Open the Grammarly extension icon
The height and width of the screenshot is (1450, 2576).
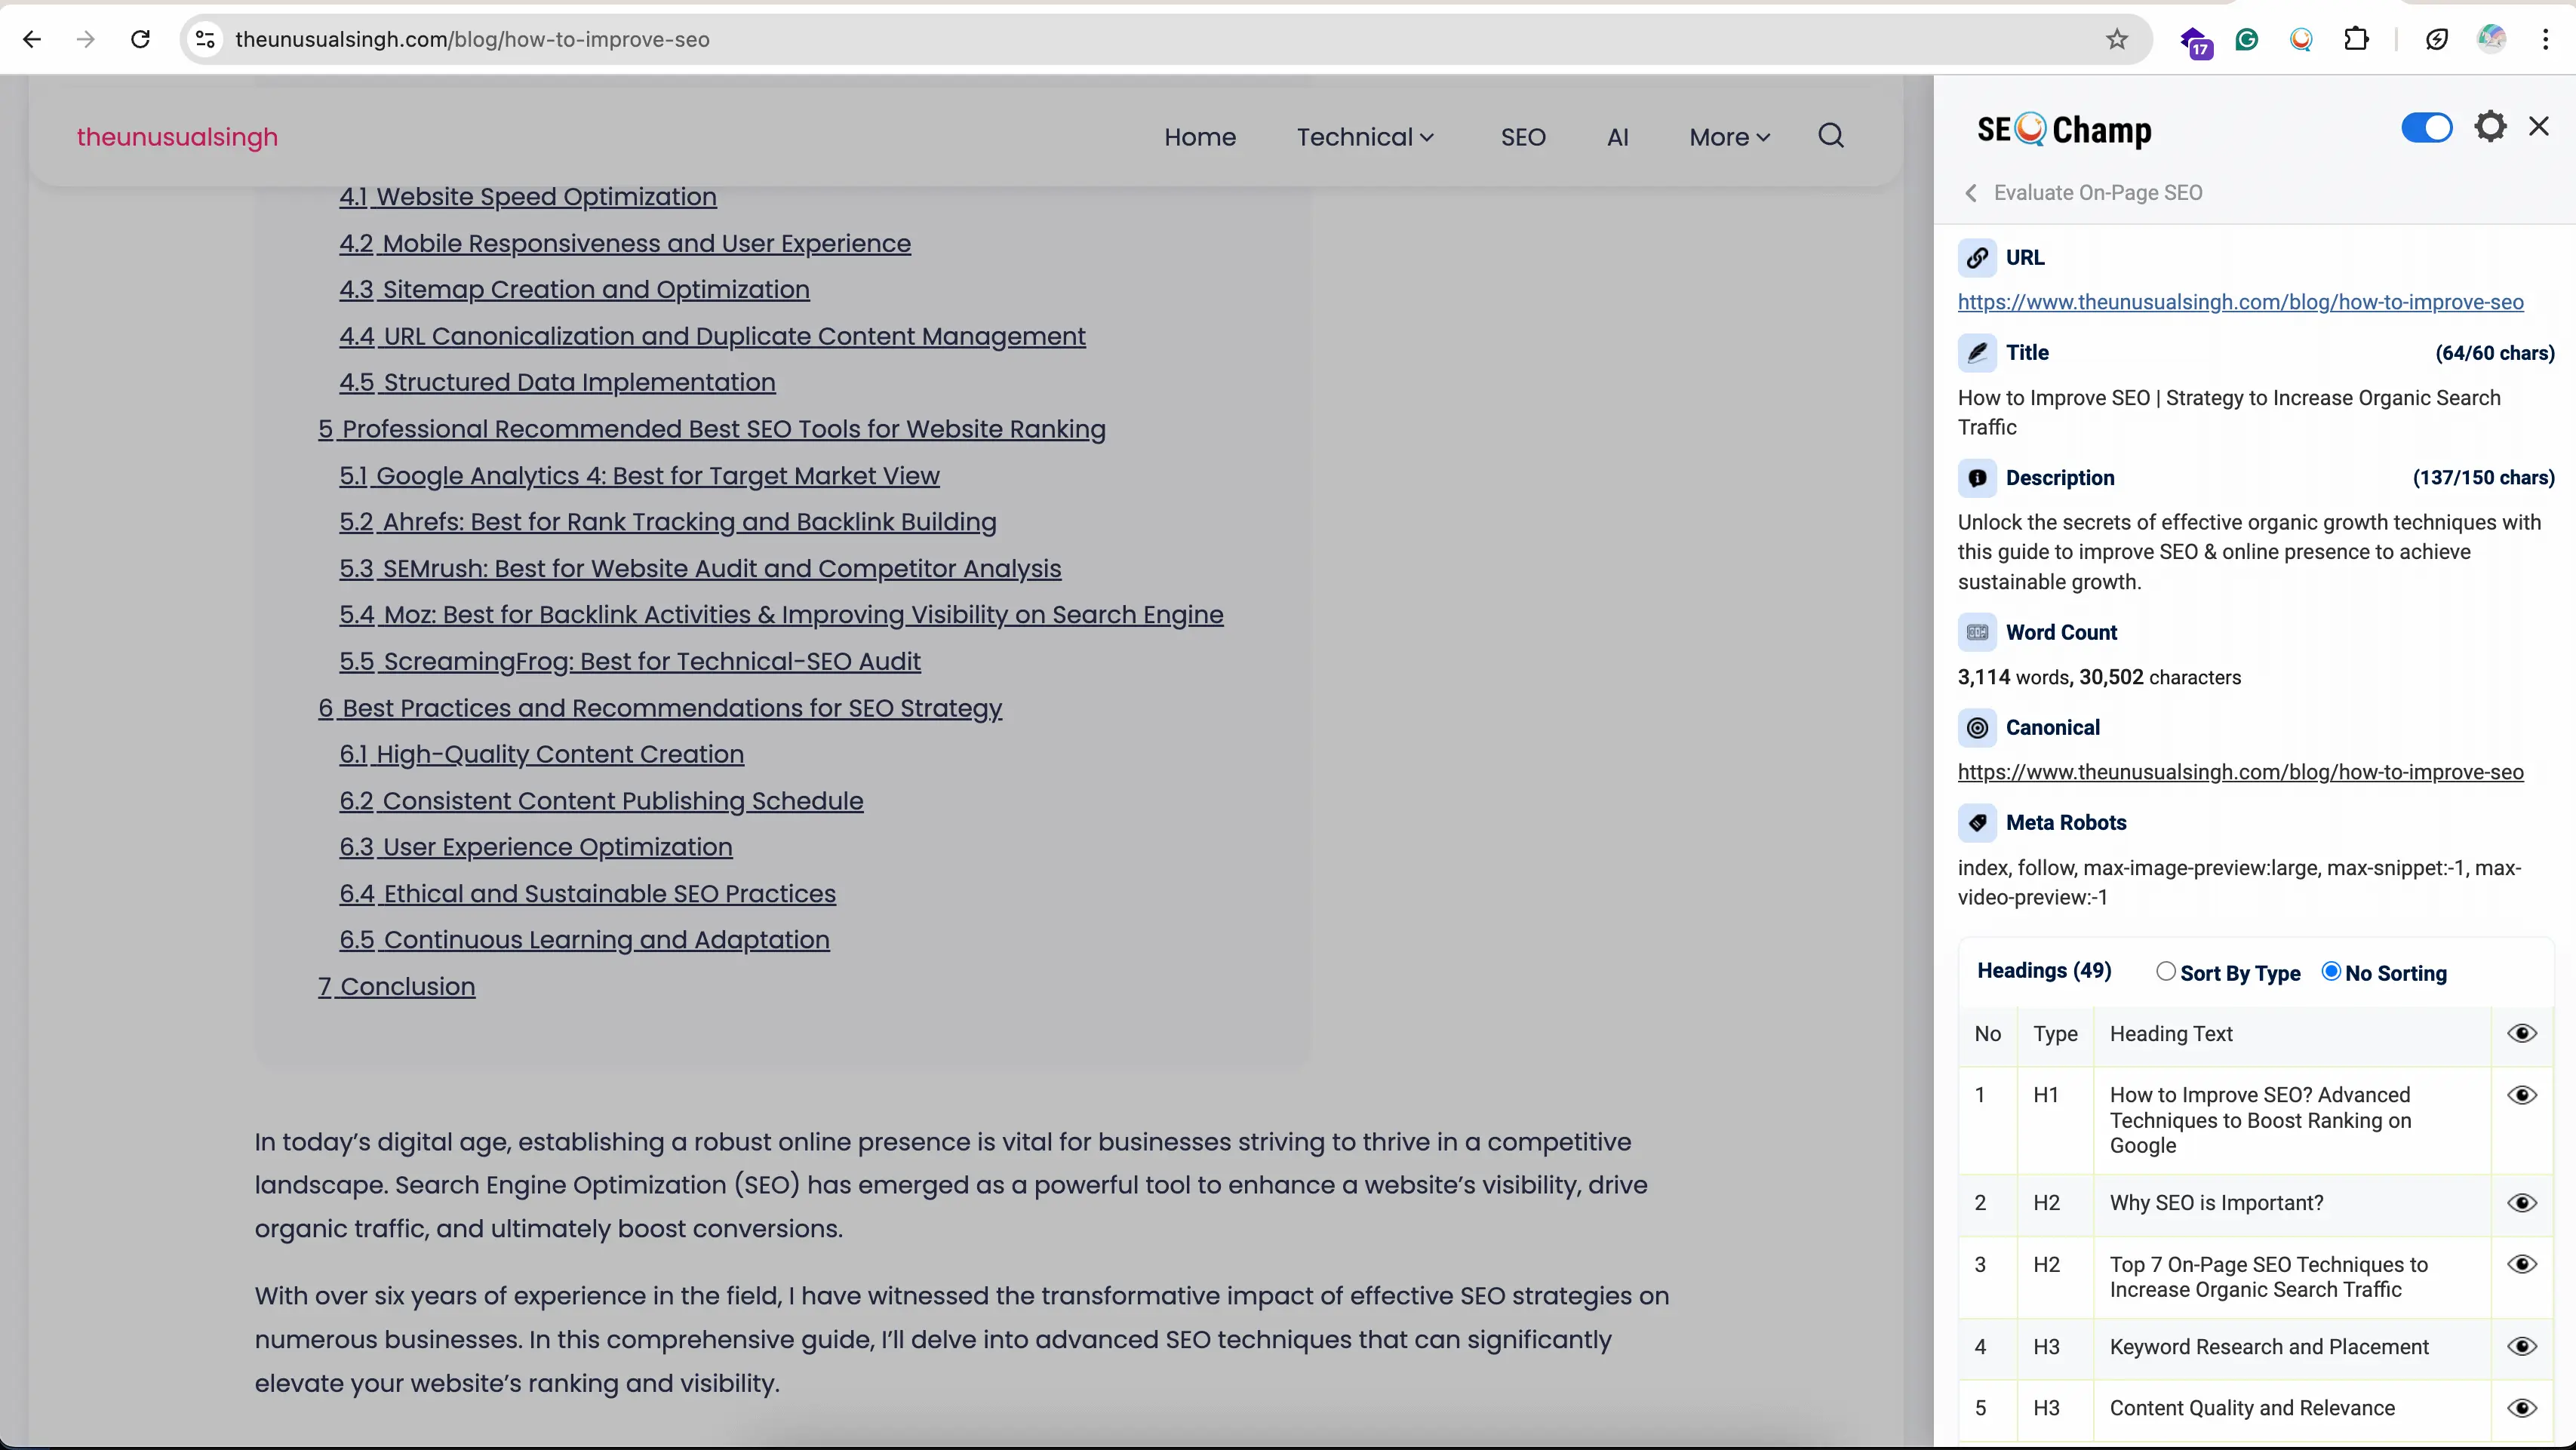pos(2247,39)
